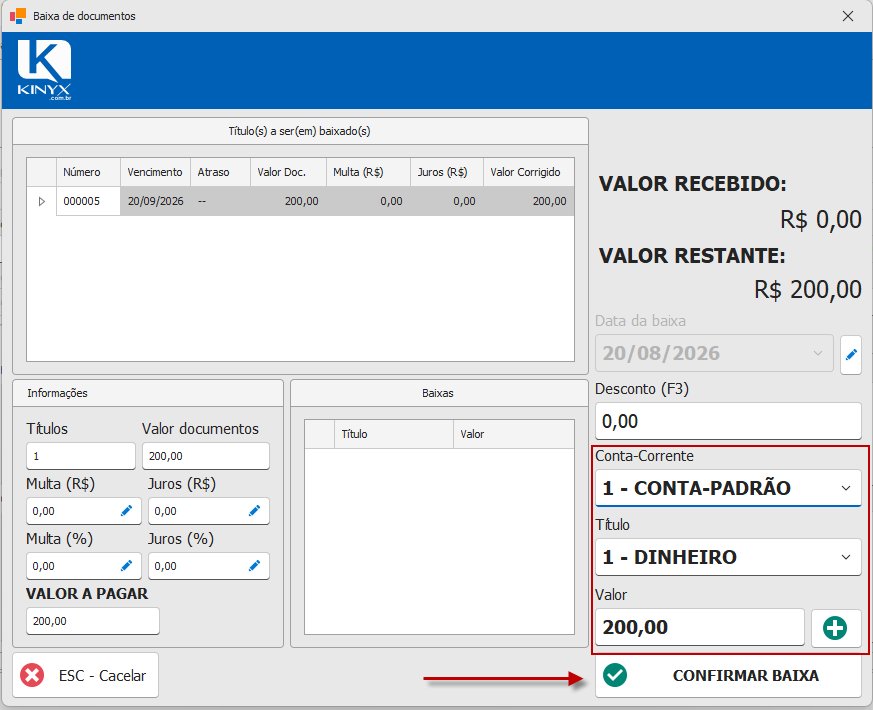873x710 pixels.
Task: Click the Juros (R$) value field
Action: click(209, 511)
